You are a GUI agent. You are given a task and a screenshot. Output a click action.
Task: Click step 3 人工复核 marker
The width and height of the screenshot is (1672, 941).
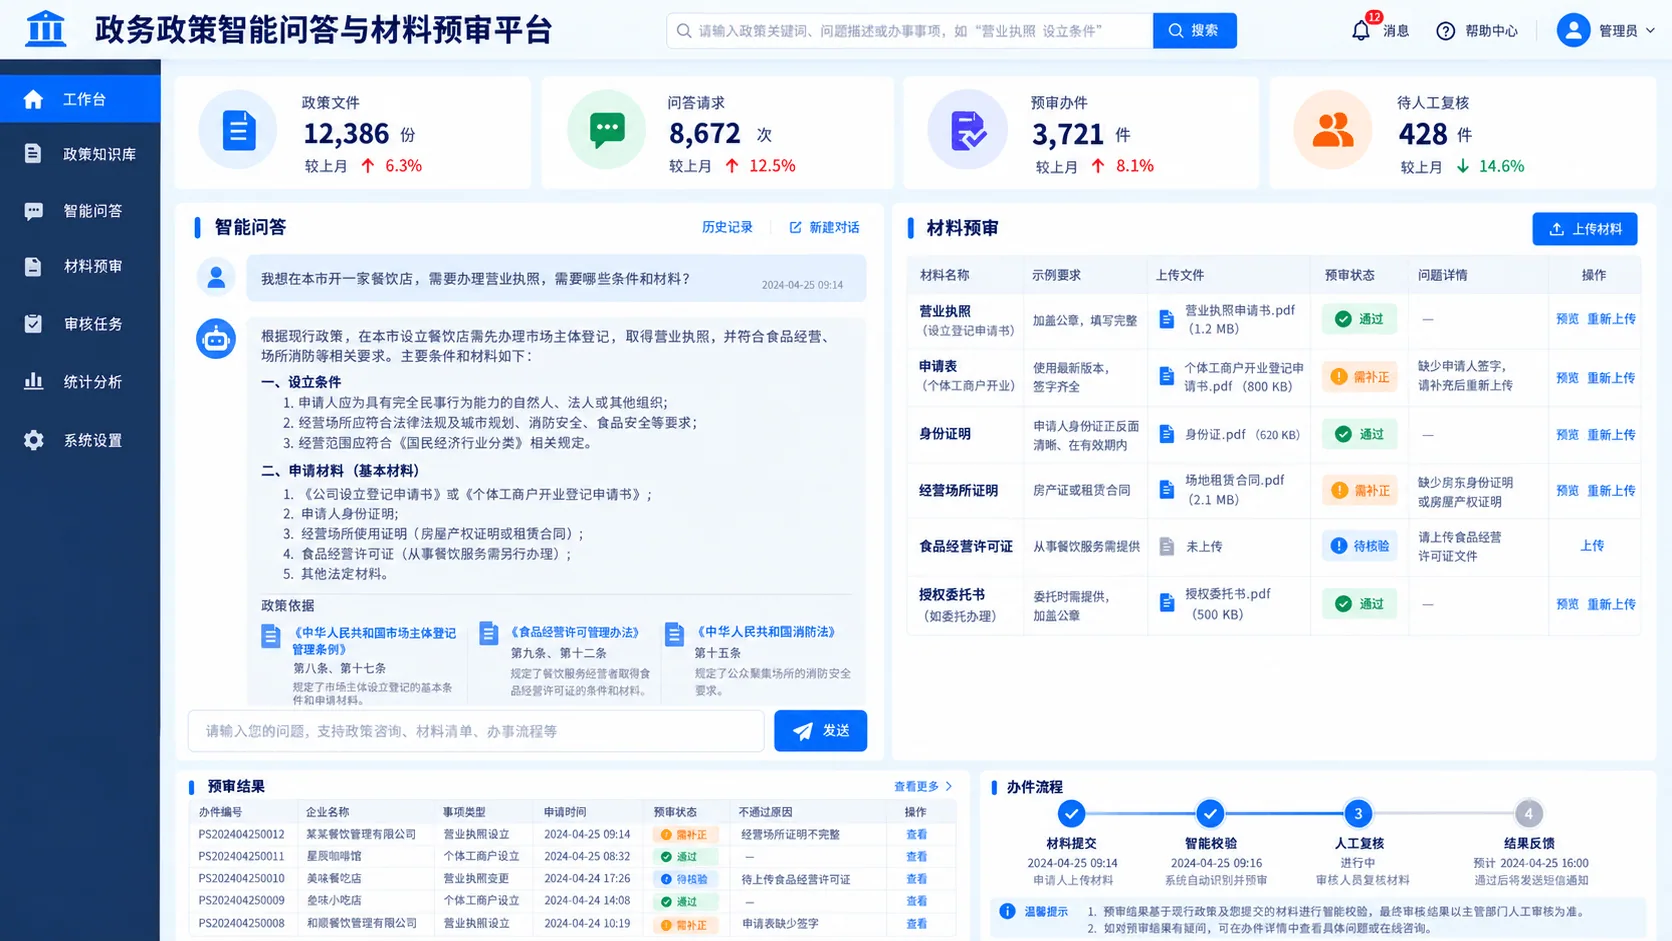pyautogui.click(x=1357, y=814)
